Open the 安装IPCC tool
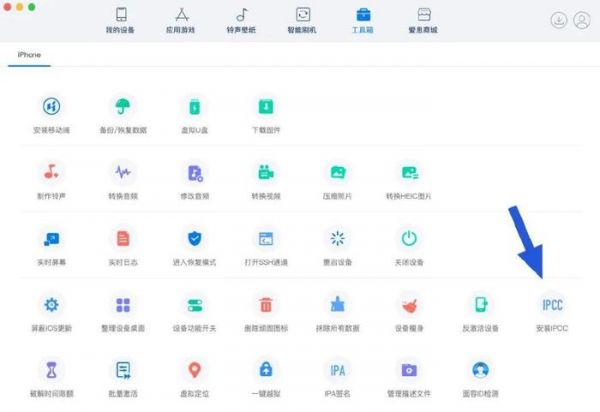The width and height of the screenshot is (600, 412). 551,305
